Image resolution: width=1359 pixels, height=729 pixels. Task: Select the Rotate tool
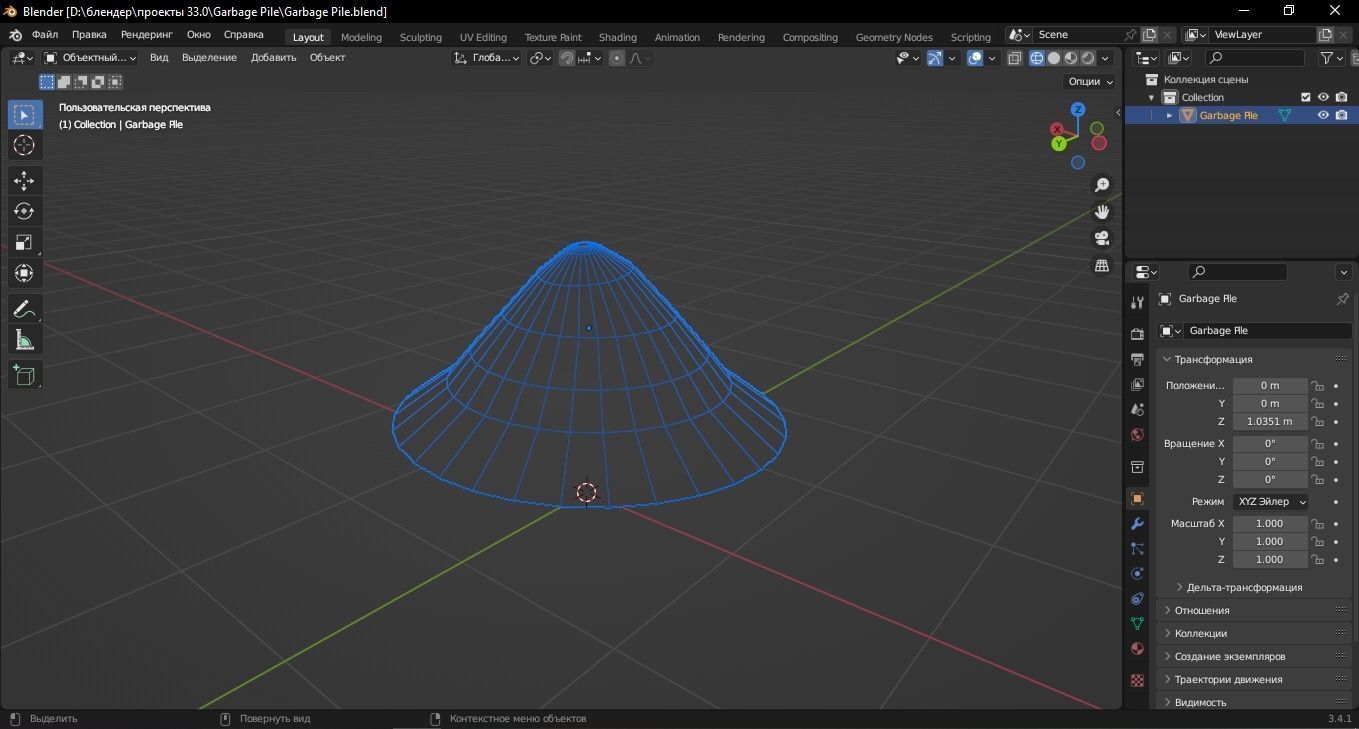[x=24, y=212]
